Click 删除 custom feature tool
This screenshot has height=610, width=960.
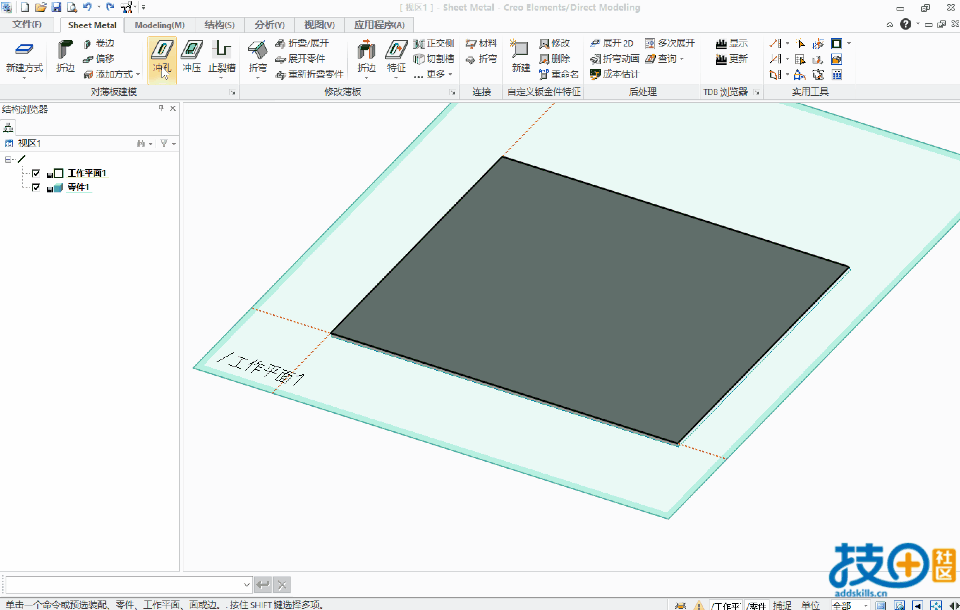pyautogui.click(x=554, y=59)
